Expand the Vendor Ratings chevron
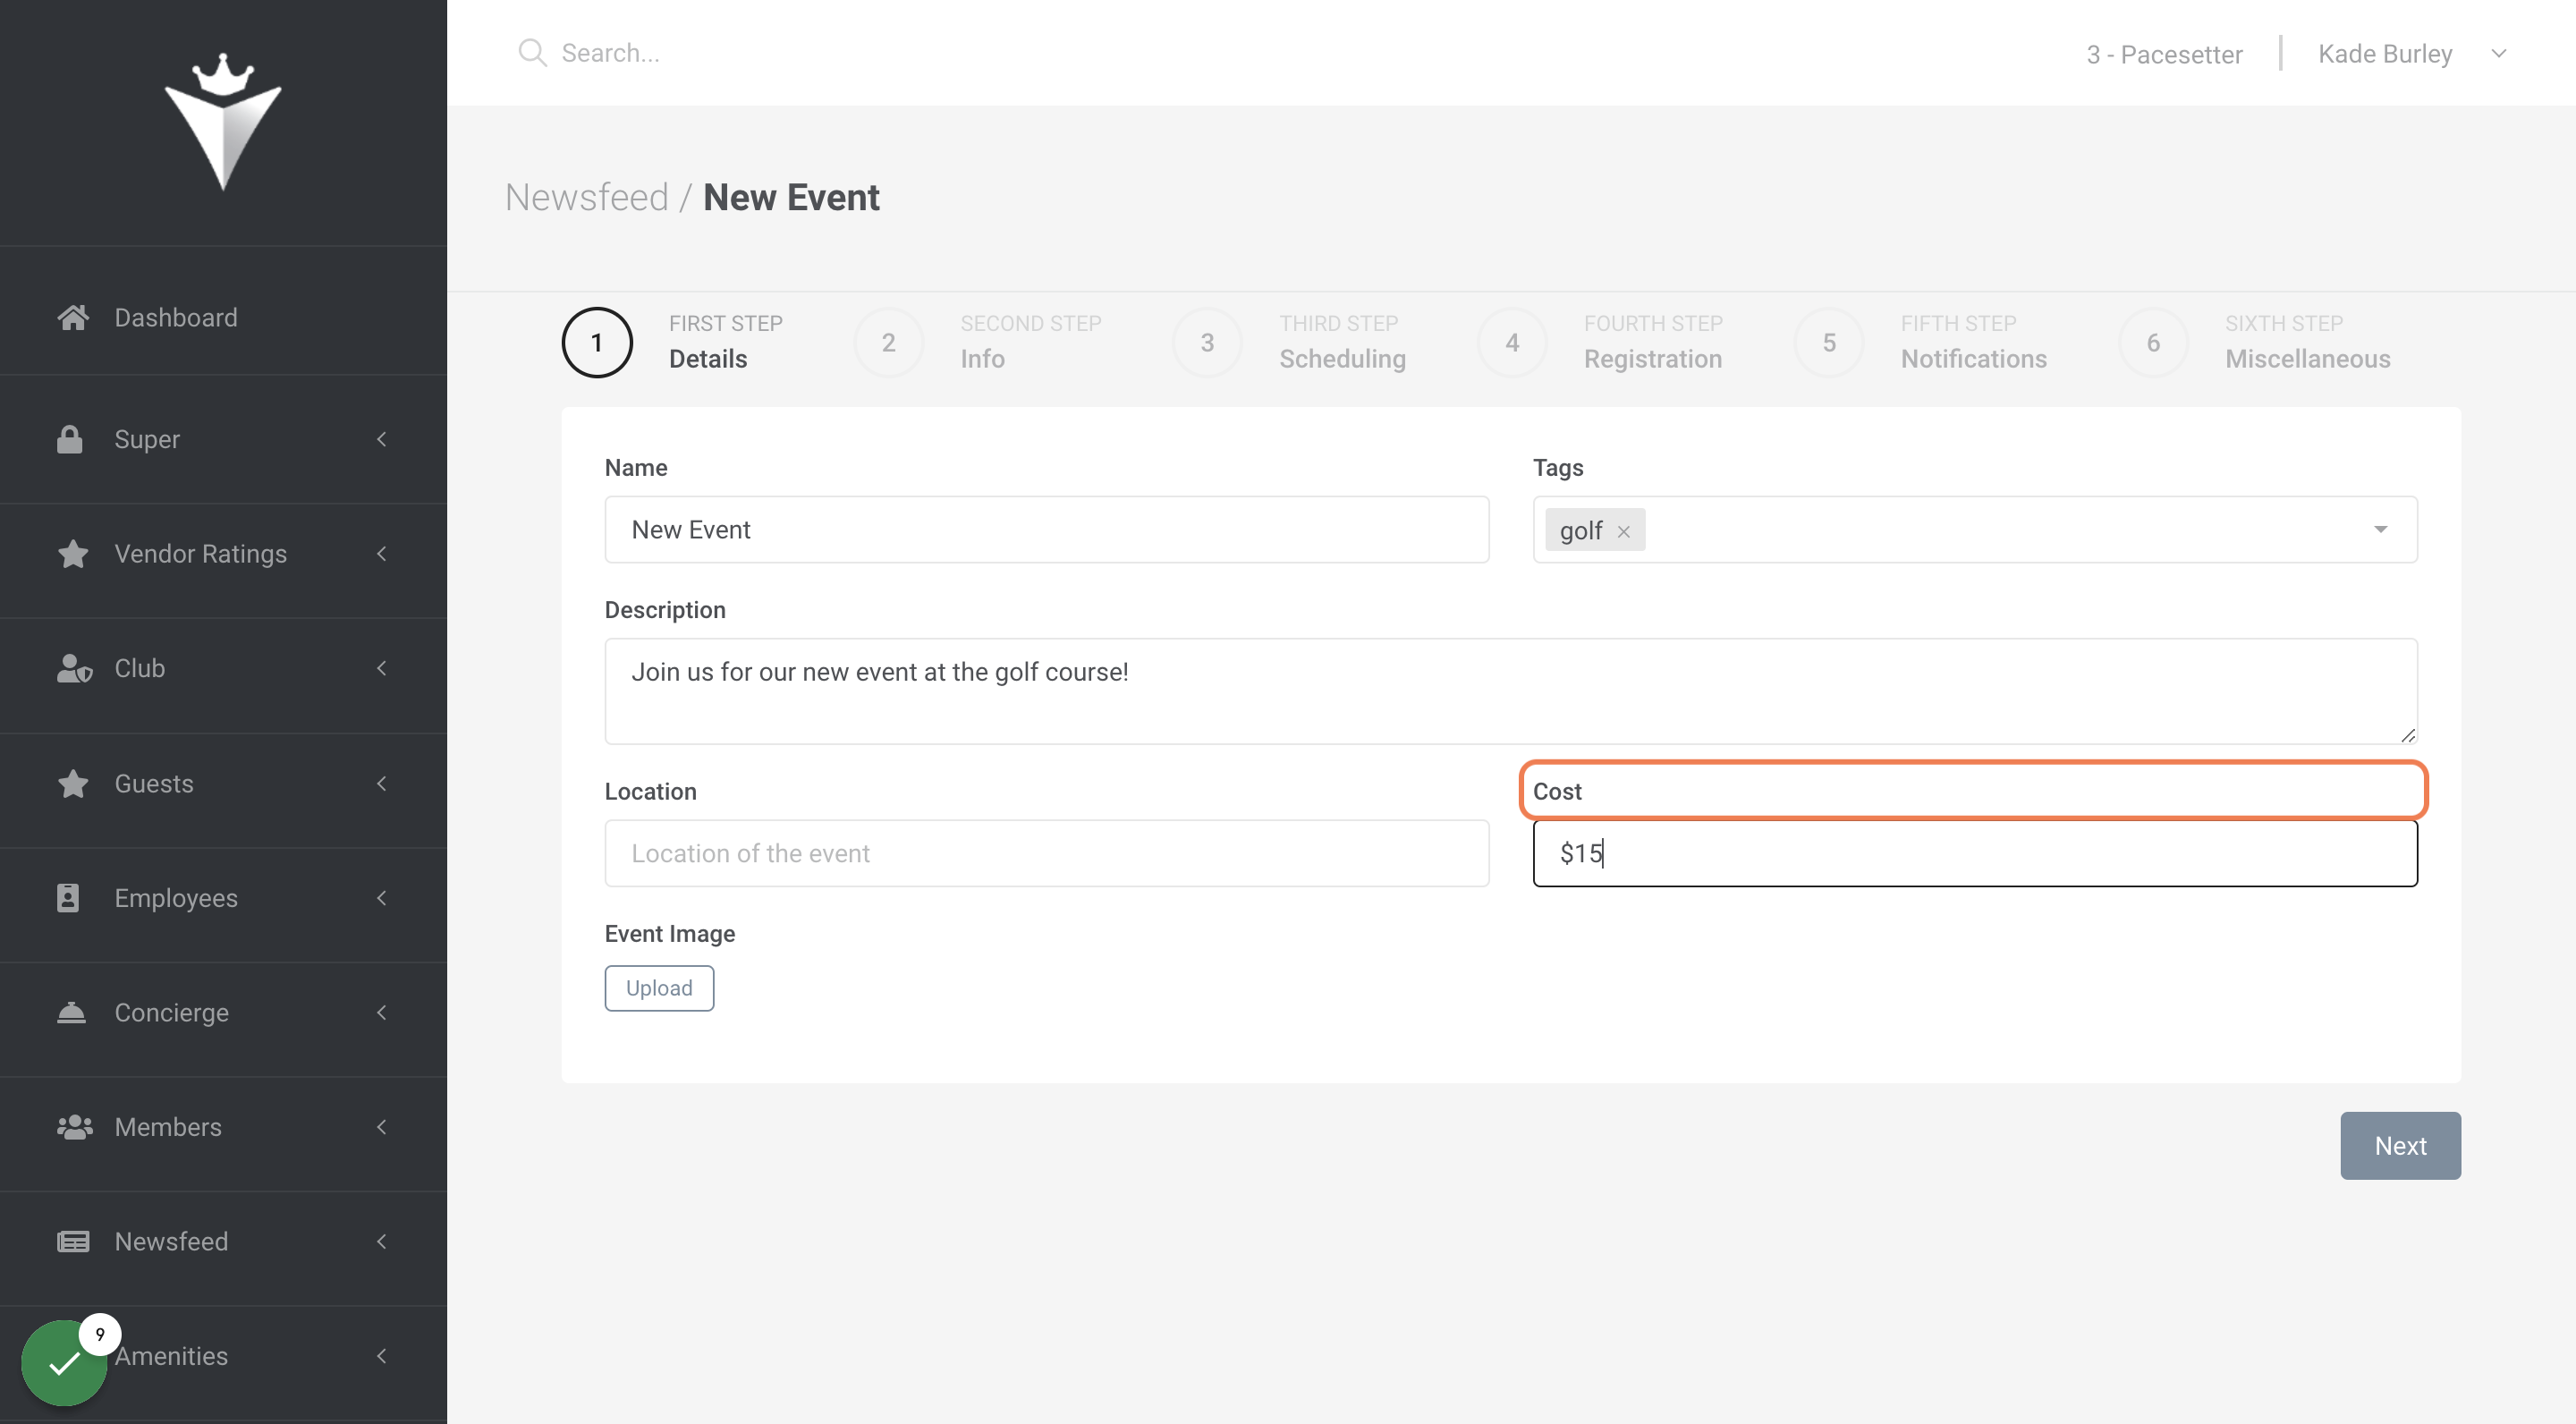This screenshot has height=1424, width=2576. point(381,553)
